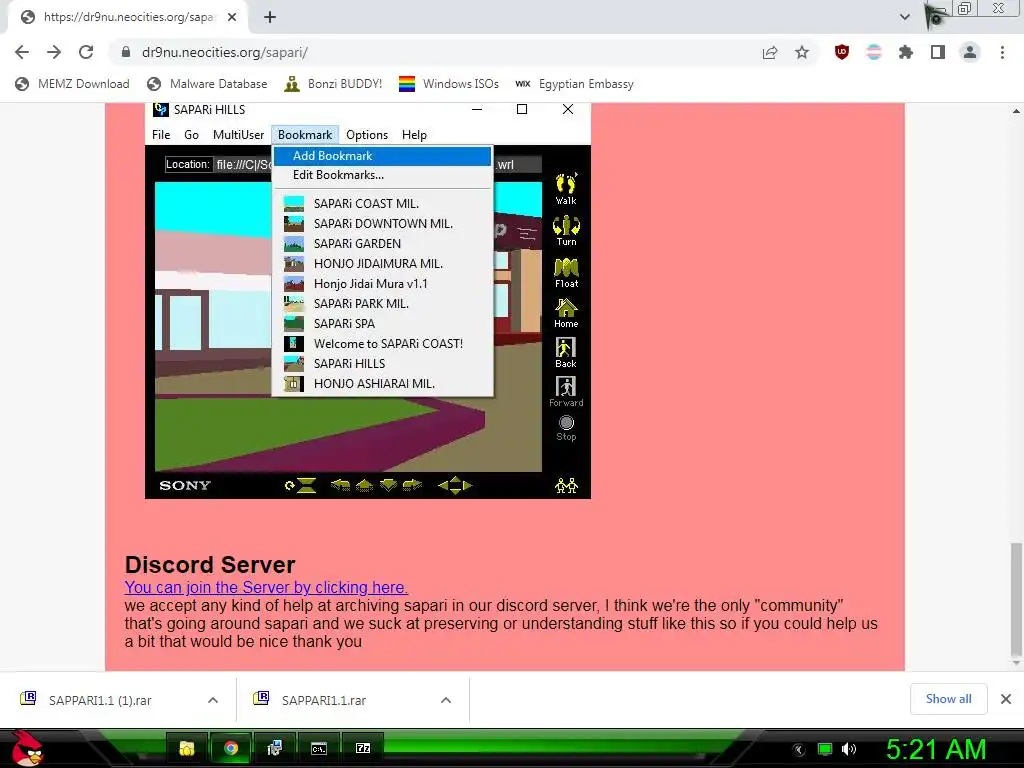This screenshot has height=768, width=1024.
Task: Click the share page icon in address bar
Action: pos(770,52)
